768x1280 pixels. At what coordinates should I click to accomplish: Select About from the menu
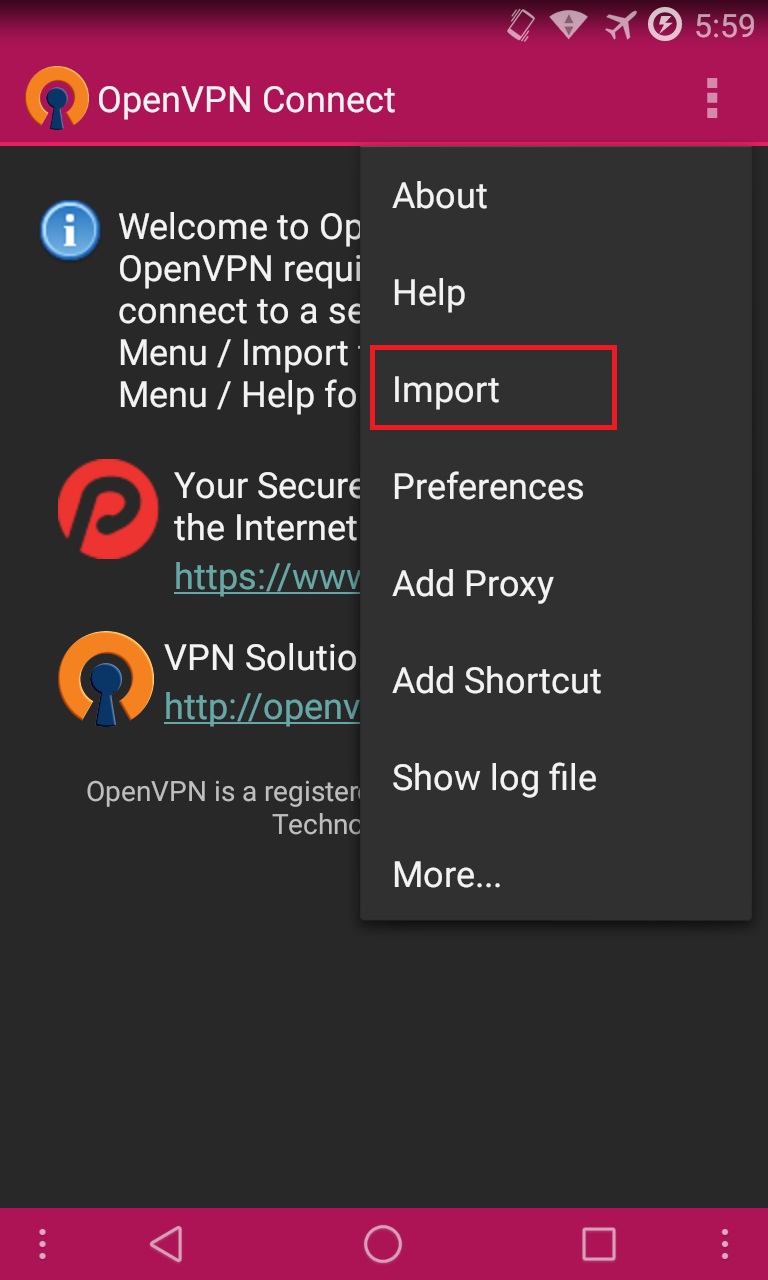440,196
